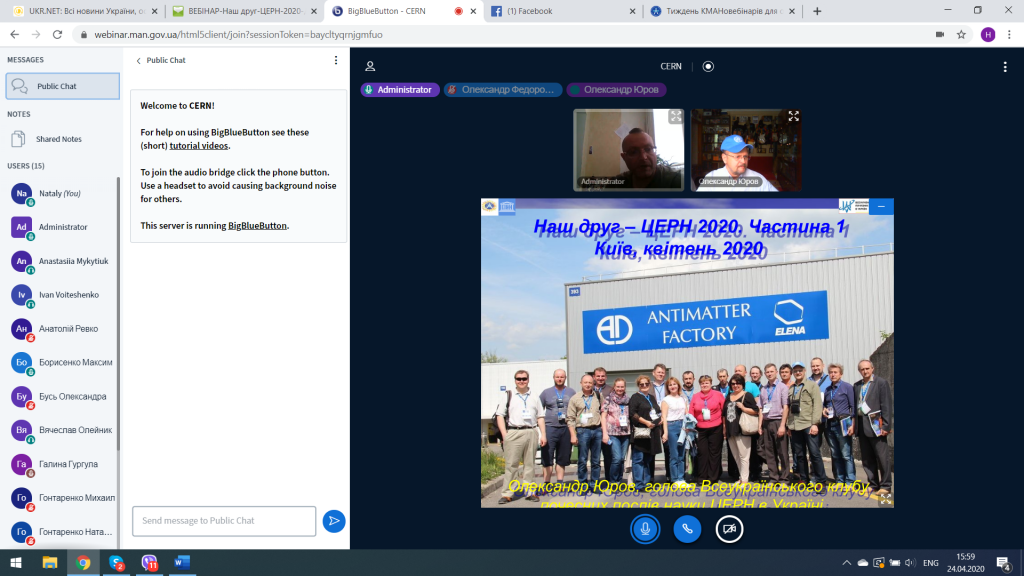Mute your microphone button

(x=645, y=529)
